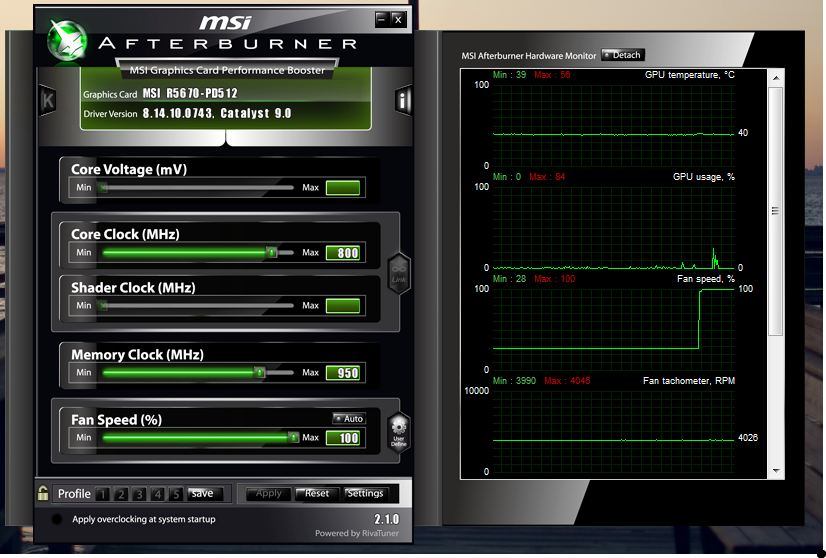
Task: Click the empty Core Voltage value field
Action: [343, 188]
